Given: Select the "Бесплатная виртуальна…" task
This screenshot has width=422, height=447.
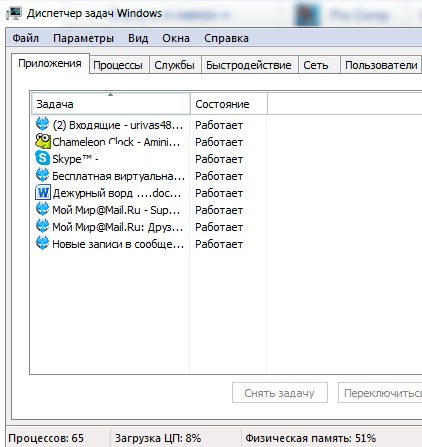Looking at the screenshot, I should [x=118, y=176].
